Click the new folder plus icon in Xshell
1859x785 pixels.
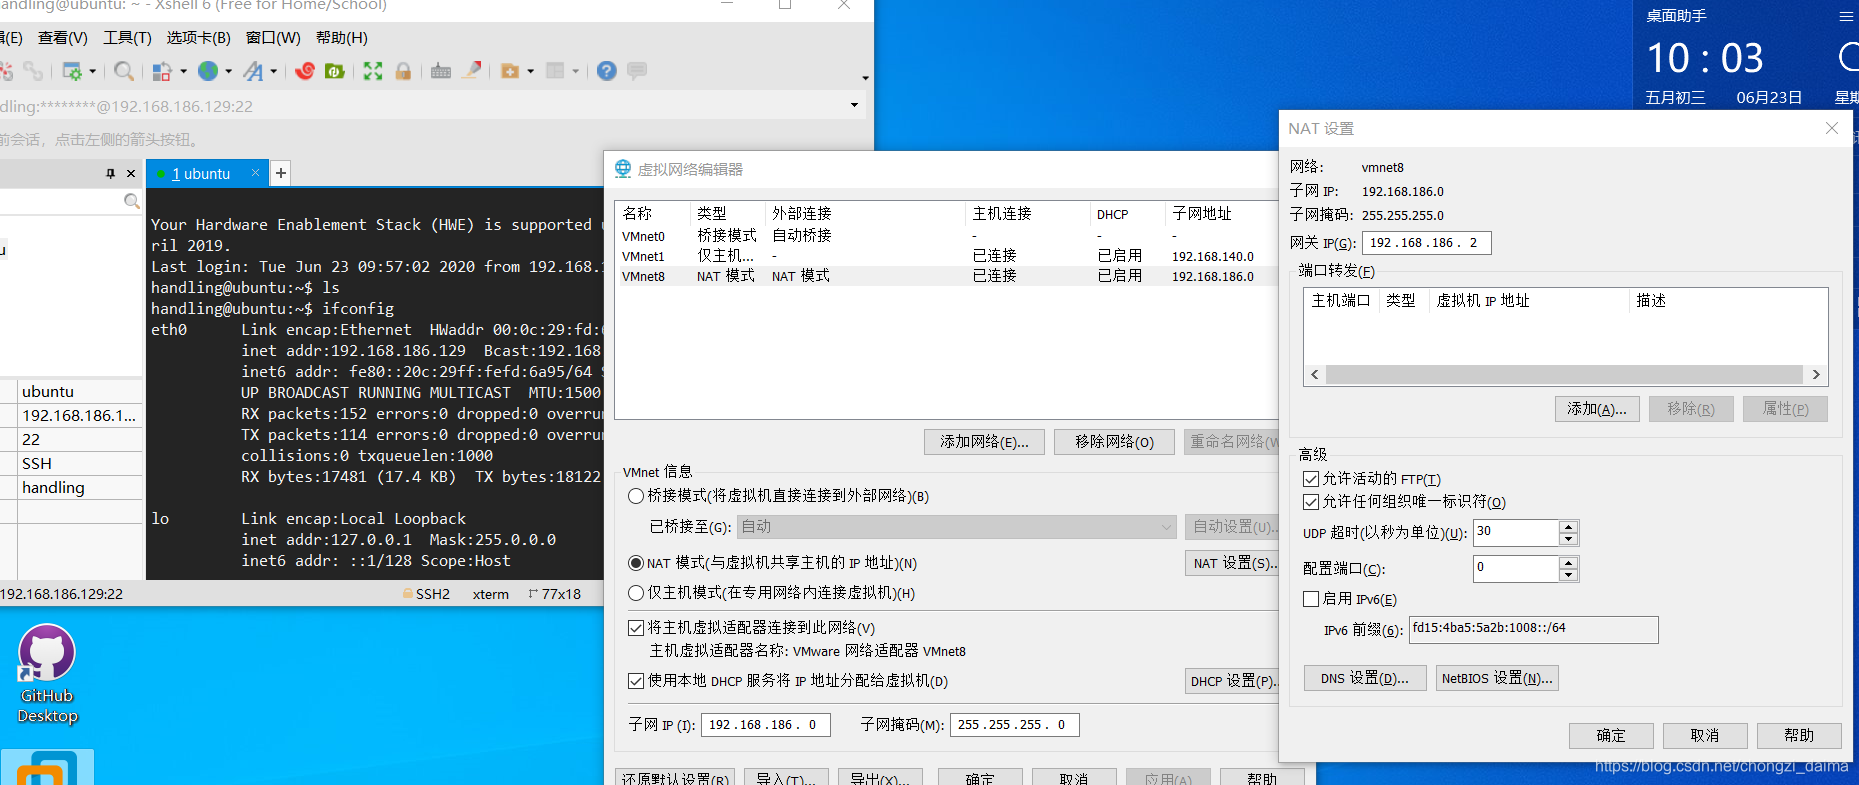(510, 71)
